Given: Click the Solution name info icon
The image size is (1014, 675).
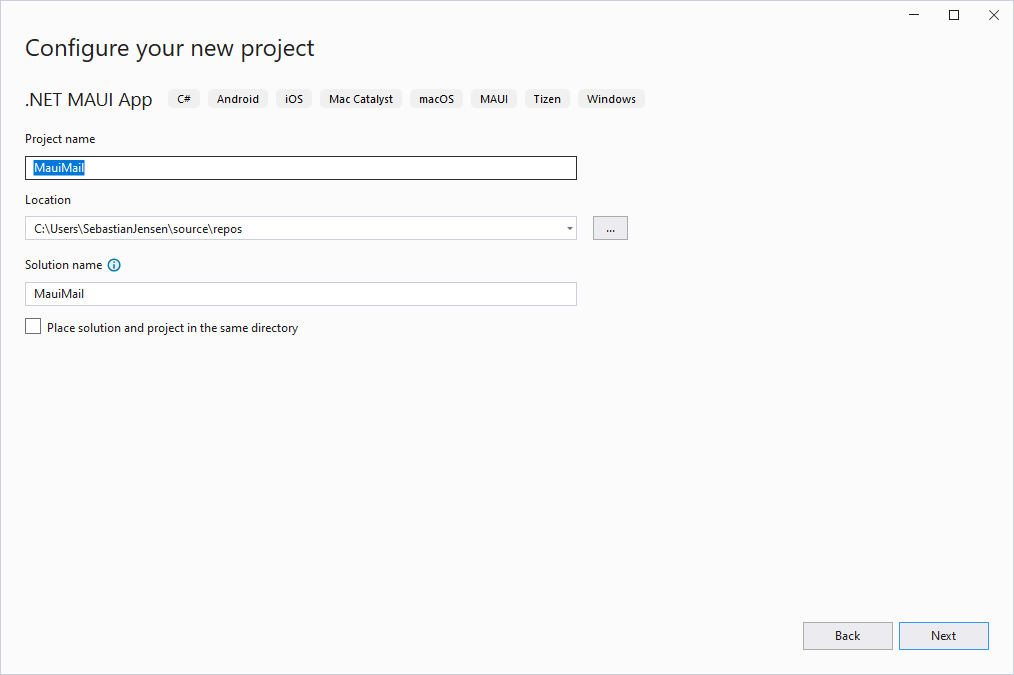Looking at the screenshot, I should click(x=114, y=265).
